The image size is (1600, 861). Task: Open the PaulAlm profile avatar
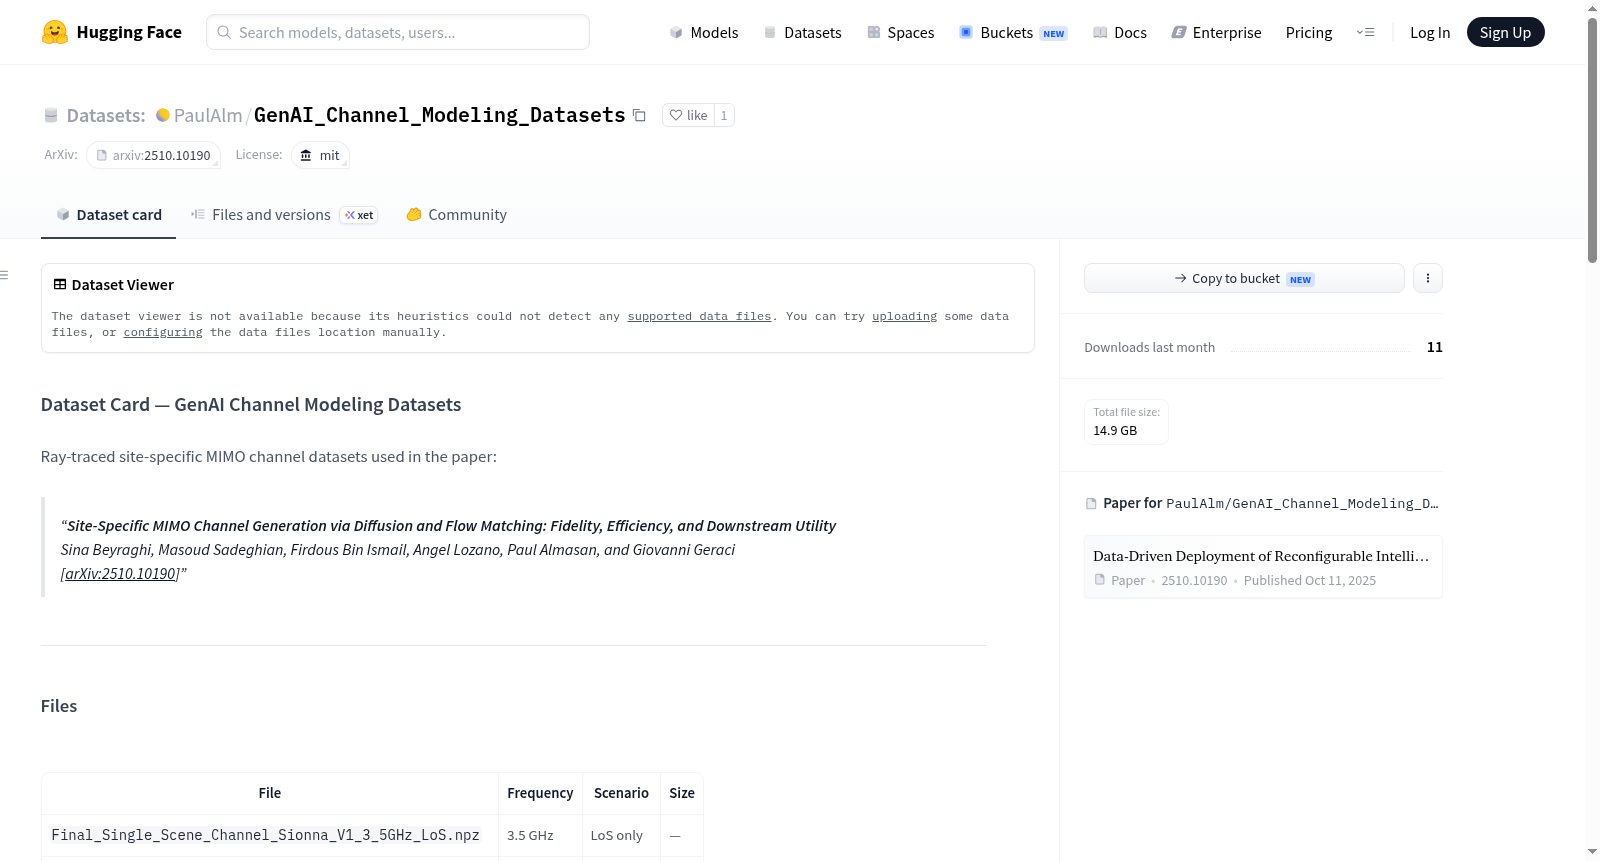(x=162, y=115)
